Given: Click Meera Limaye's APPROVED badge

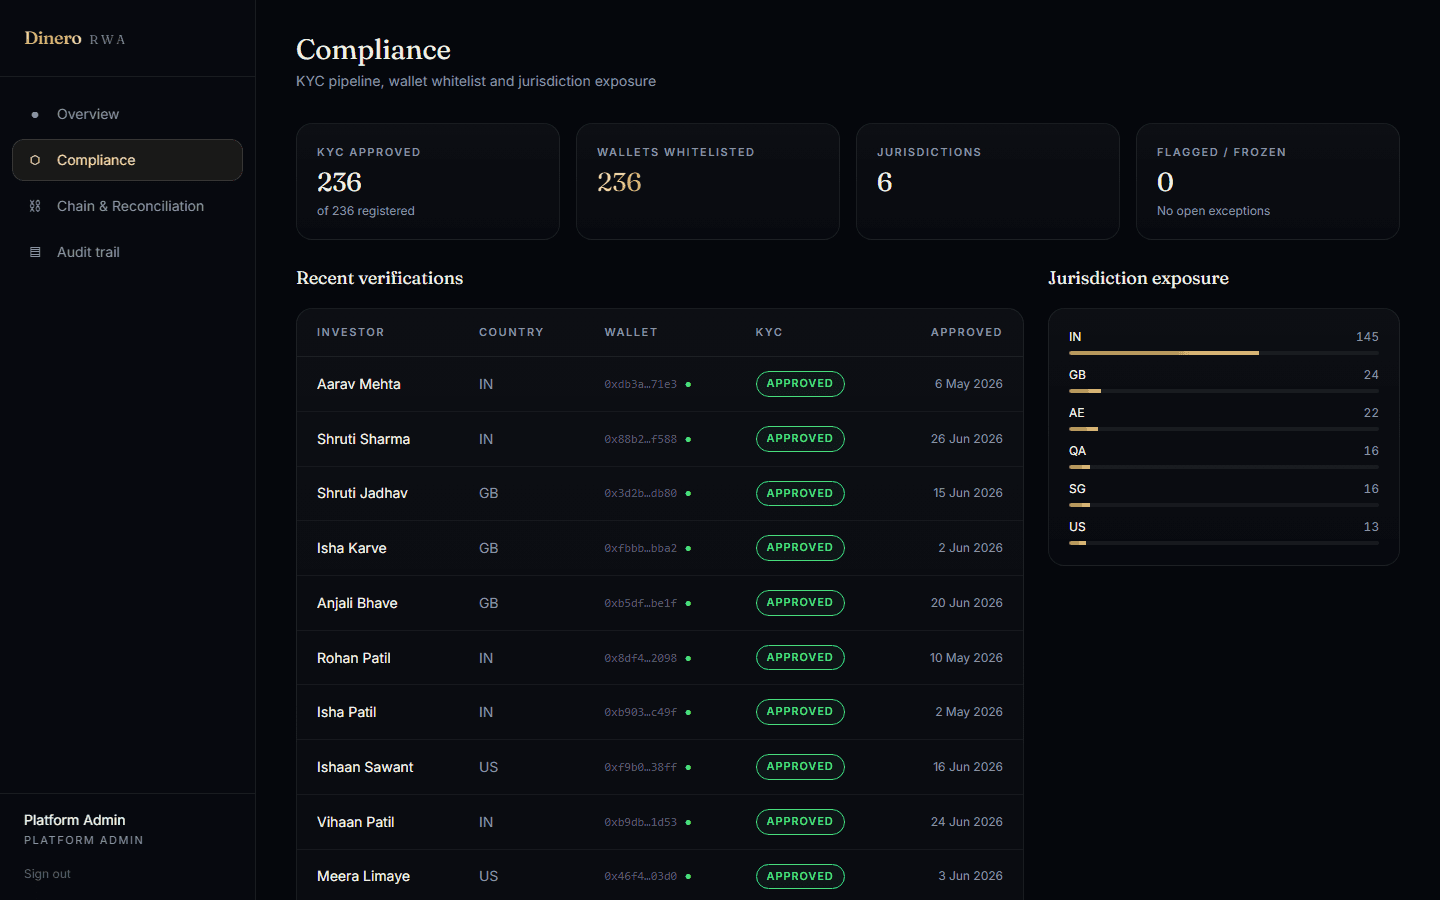Looking at the screenshot, I should tap(800, 876).
